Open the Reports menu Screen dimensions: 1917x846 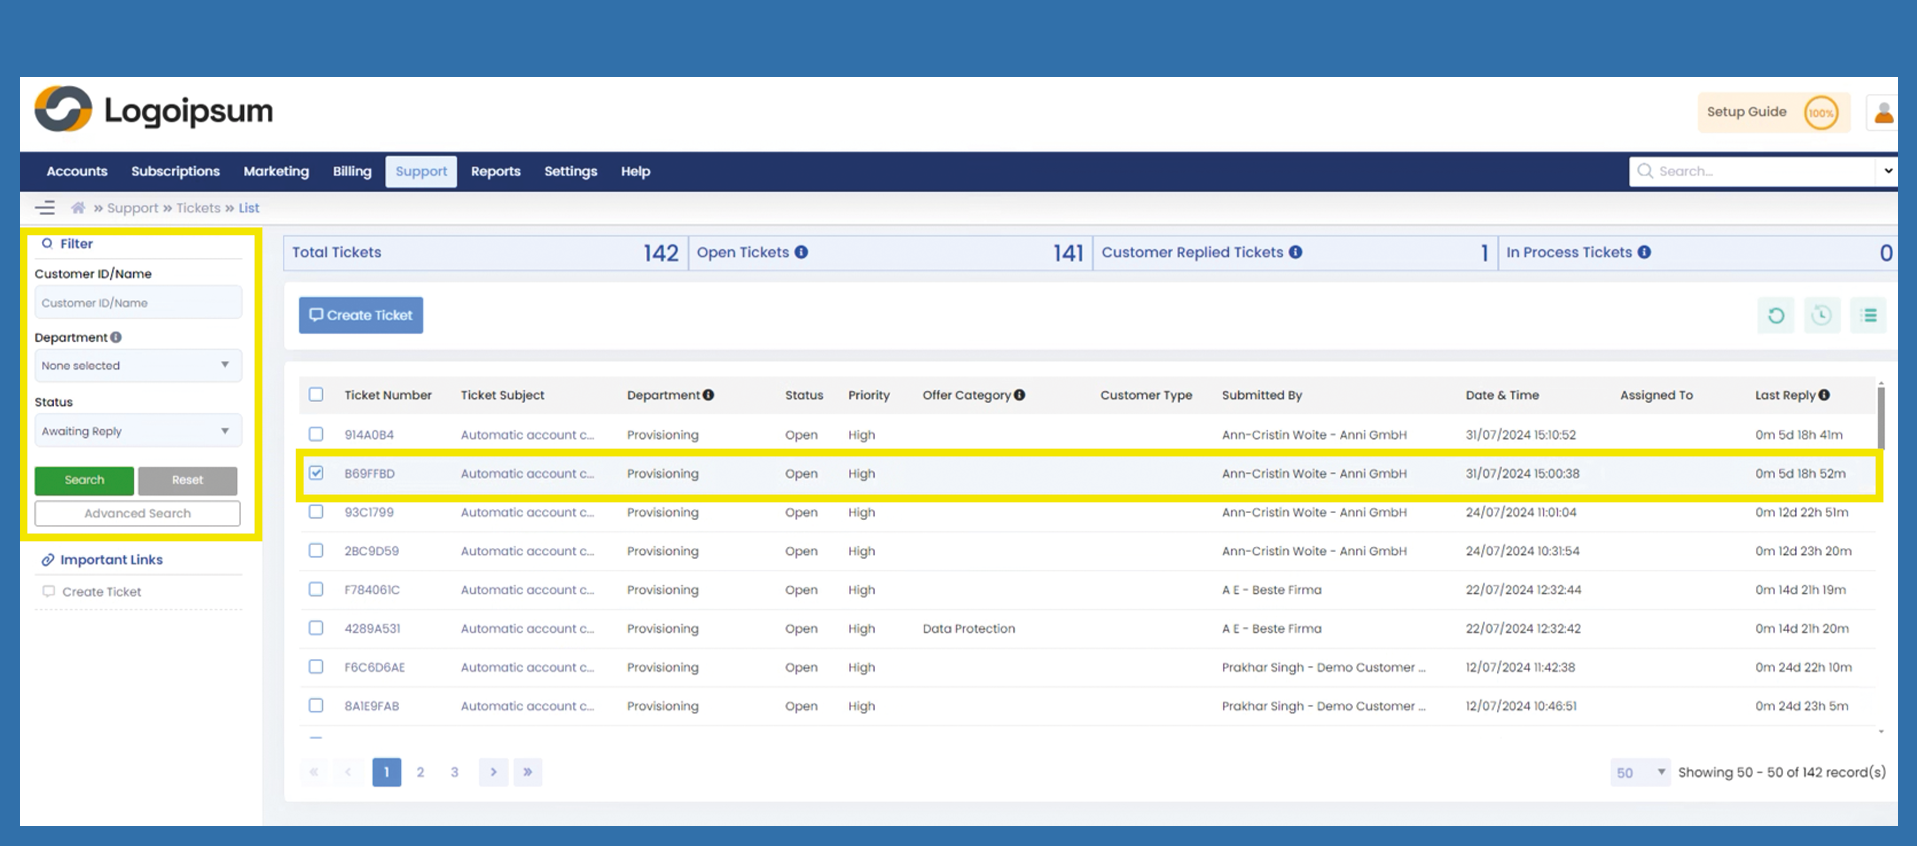point(495,172)
